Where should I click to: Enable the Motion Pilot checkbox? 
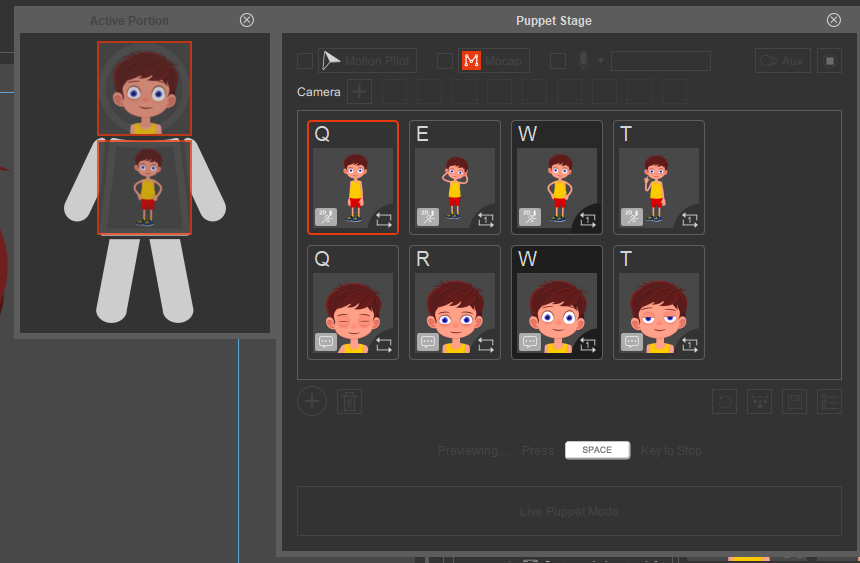click(x=305, y=61)
